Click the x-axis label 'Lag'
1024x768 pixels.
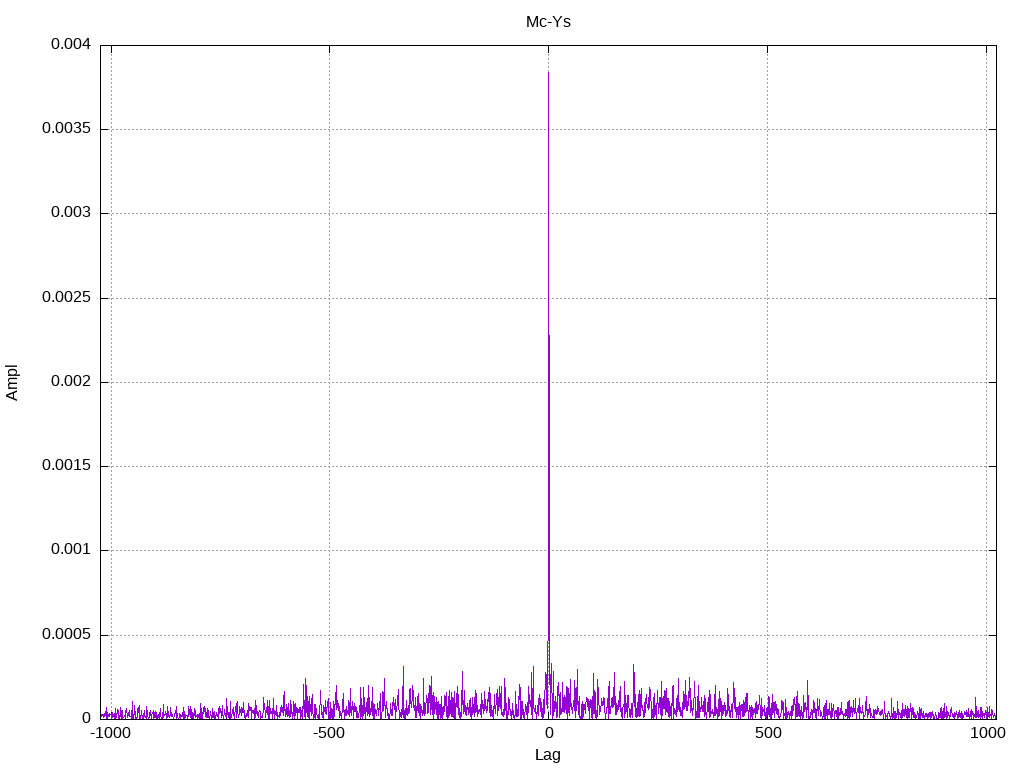[547, 755]
